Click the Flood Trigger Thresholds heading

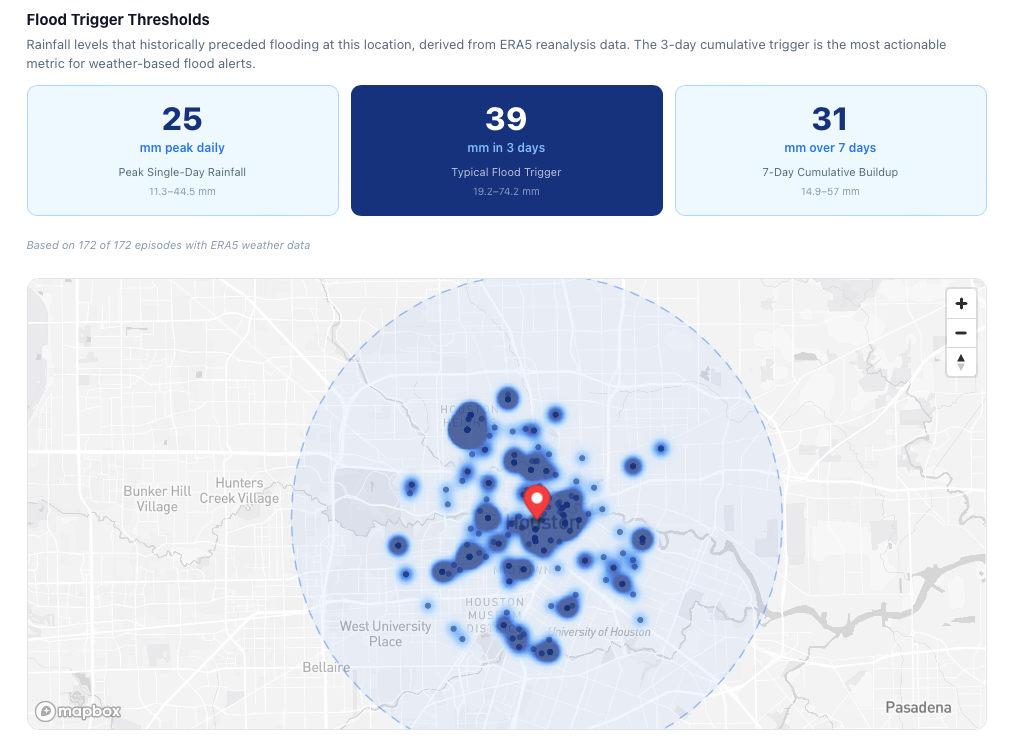[118, 20]
